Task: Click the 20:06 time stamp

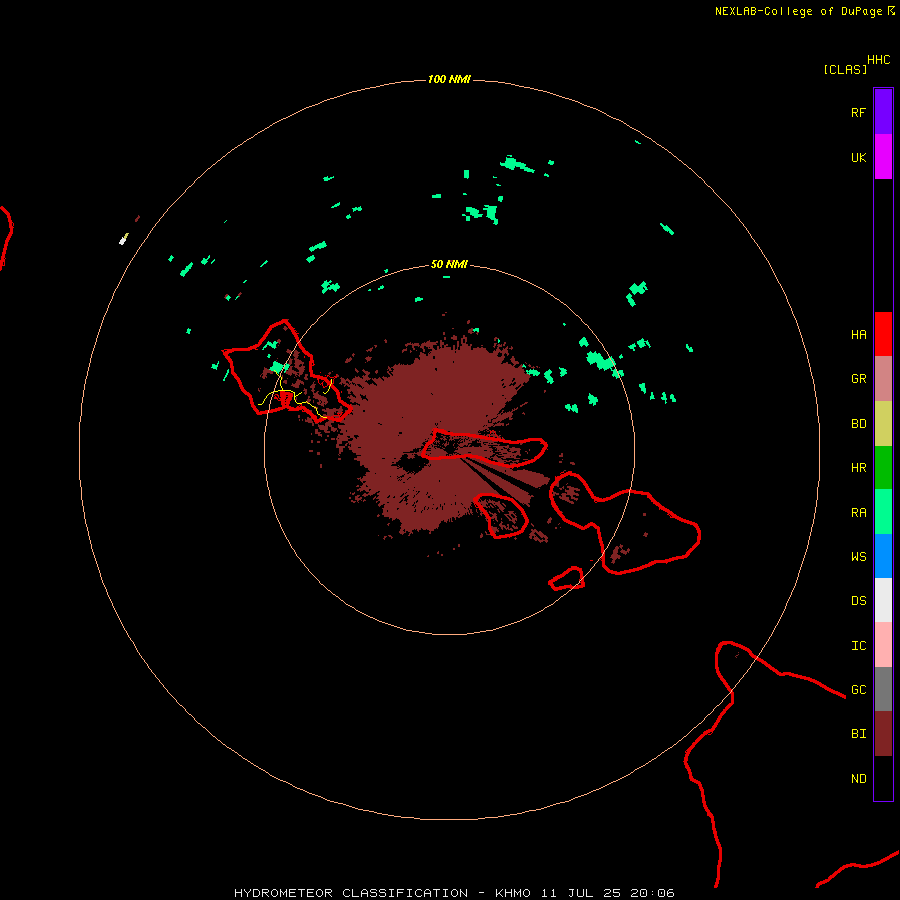Action: coord(652,893)
